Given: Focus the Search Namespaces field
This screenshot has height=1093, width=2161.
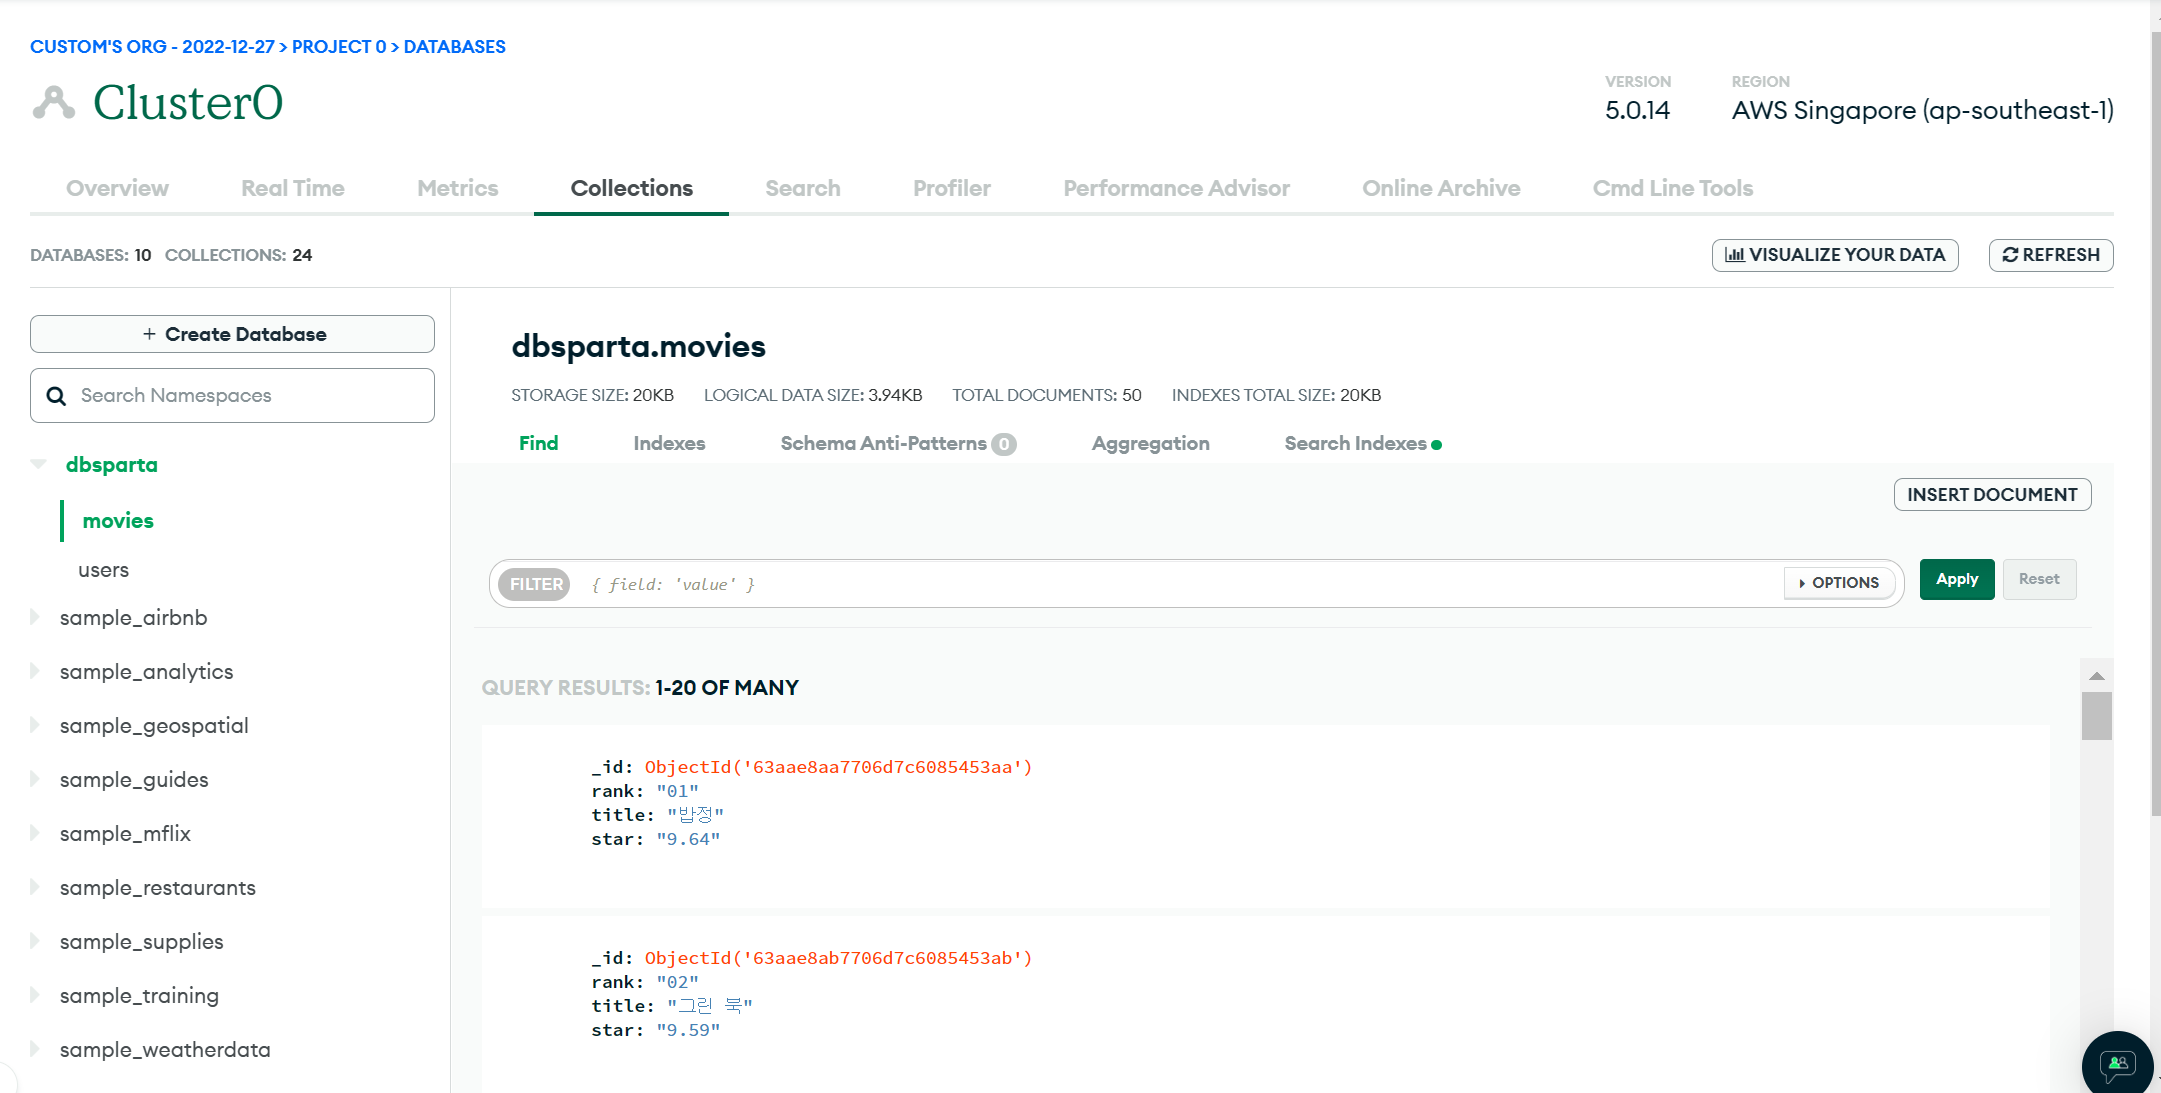Looking at the screenshot, I should [232, 395].
